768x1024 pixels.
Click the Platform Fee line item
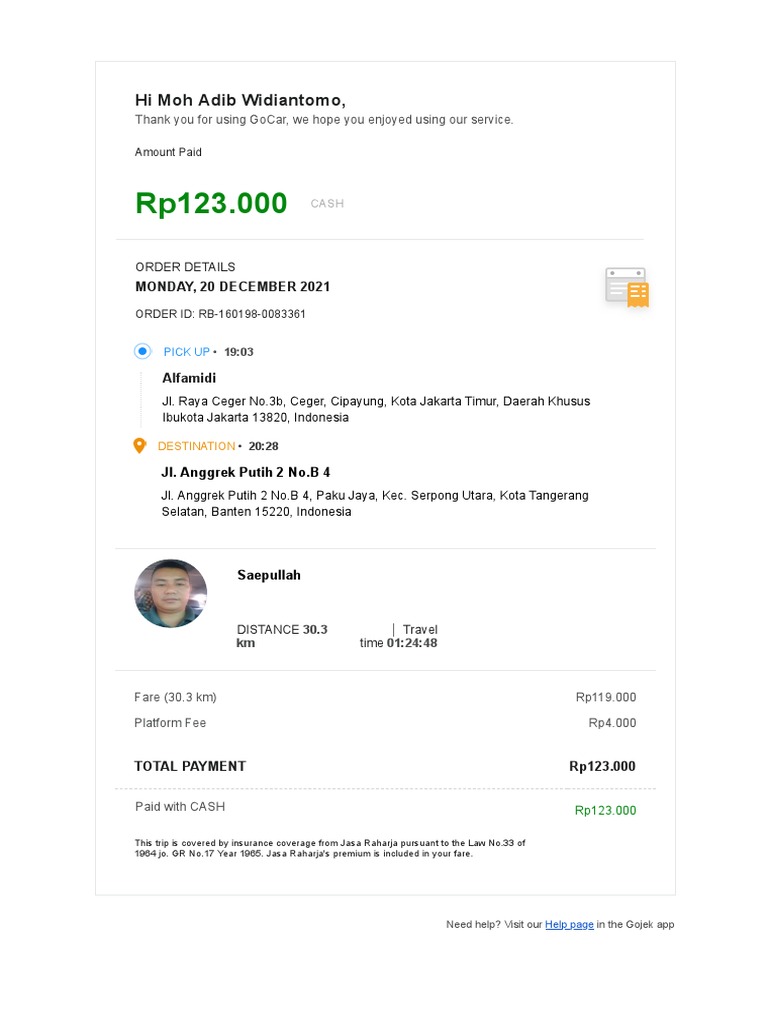pos(170,723)
